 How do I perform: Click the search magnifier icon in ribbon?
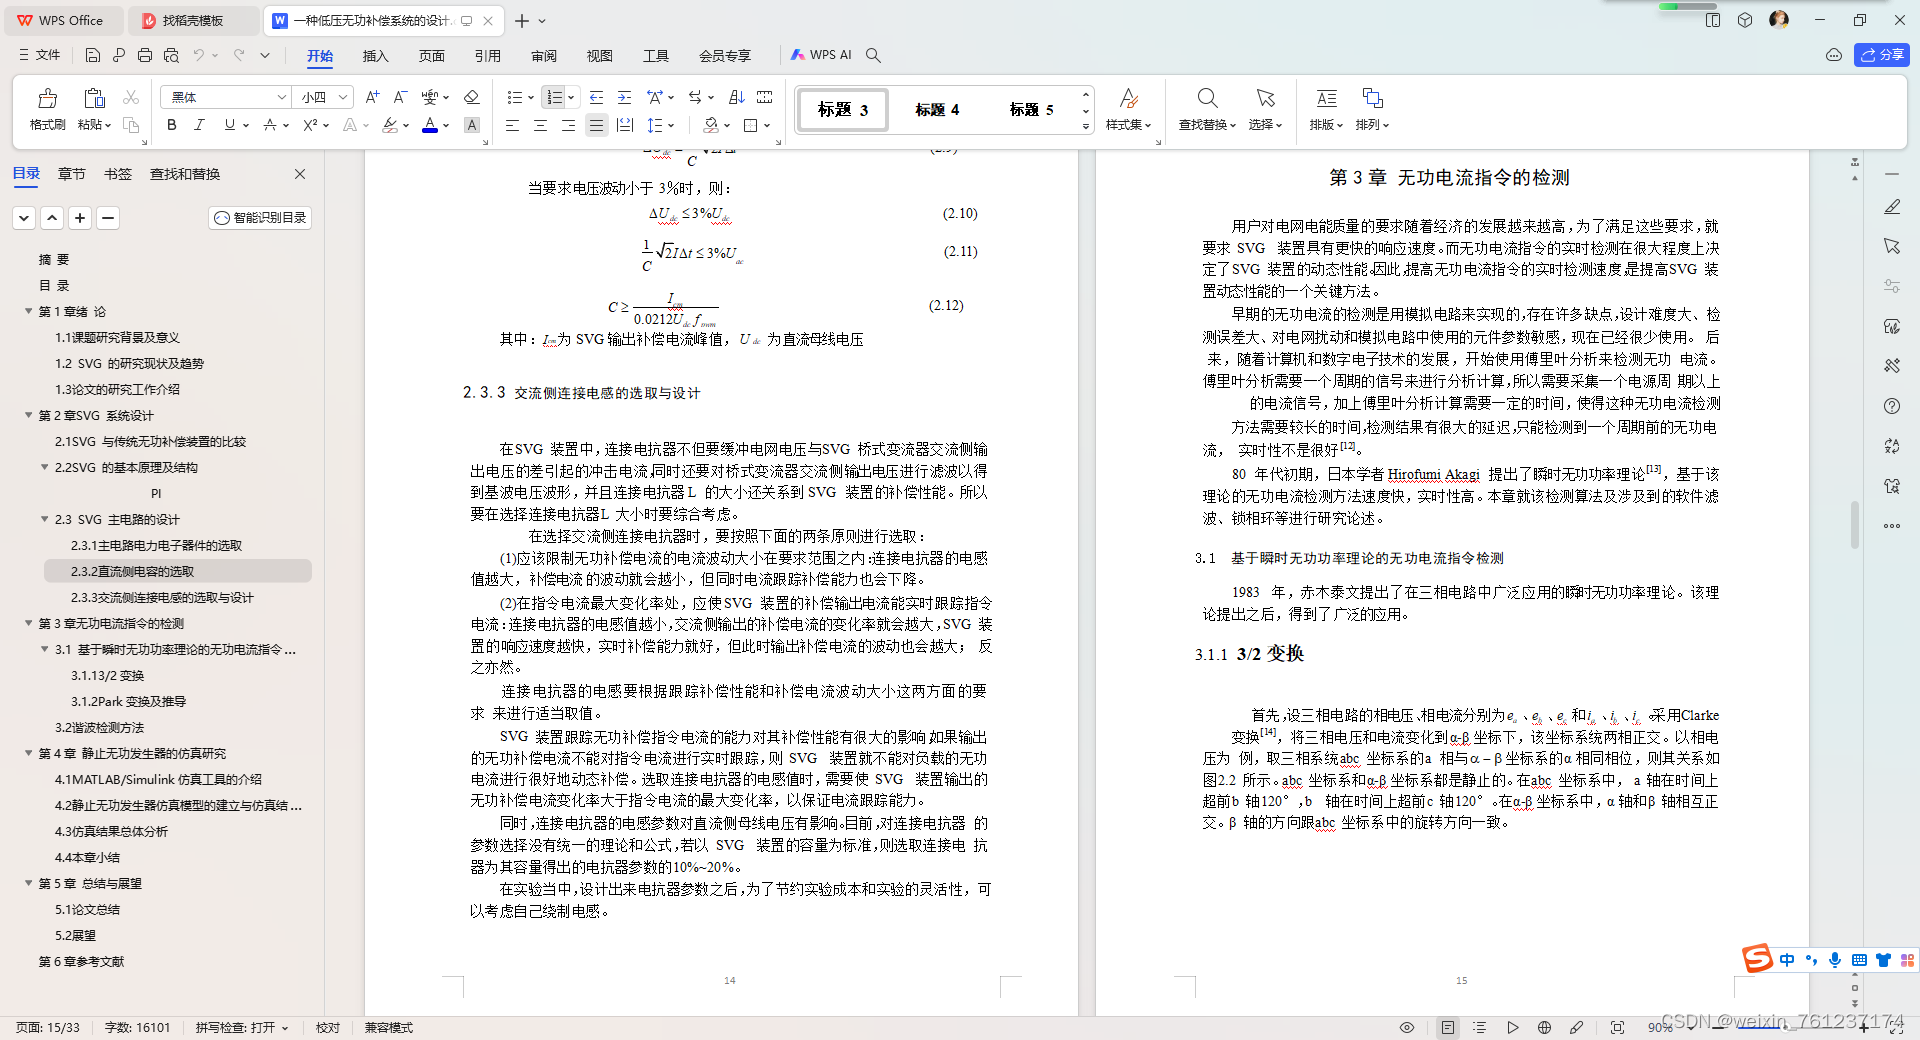873,55
